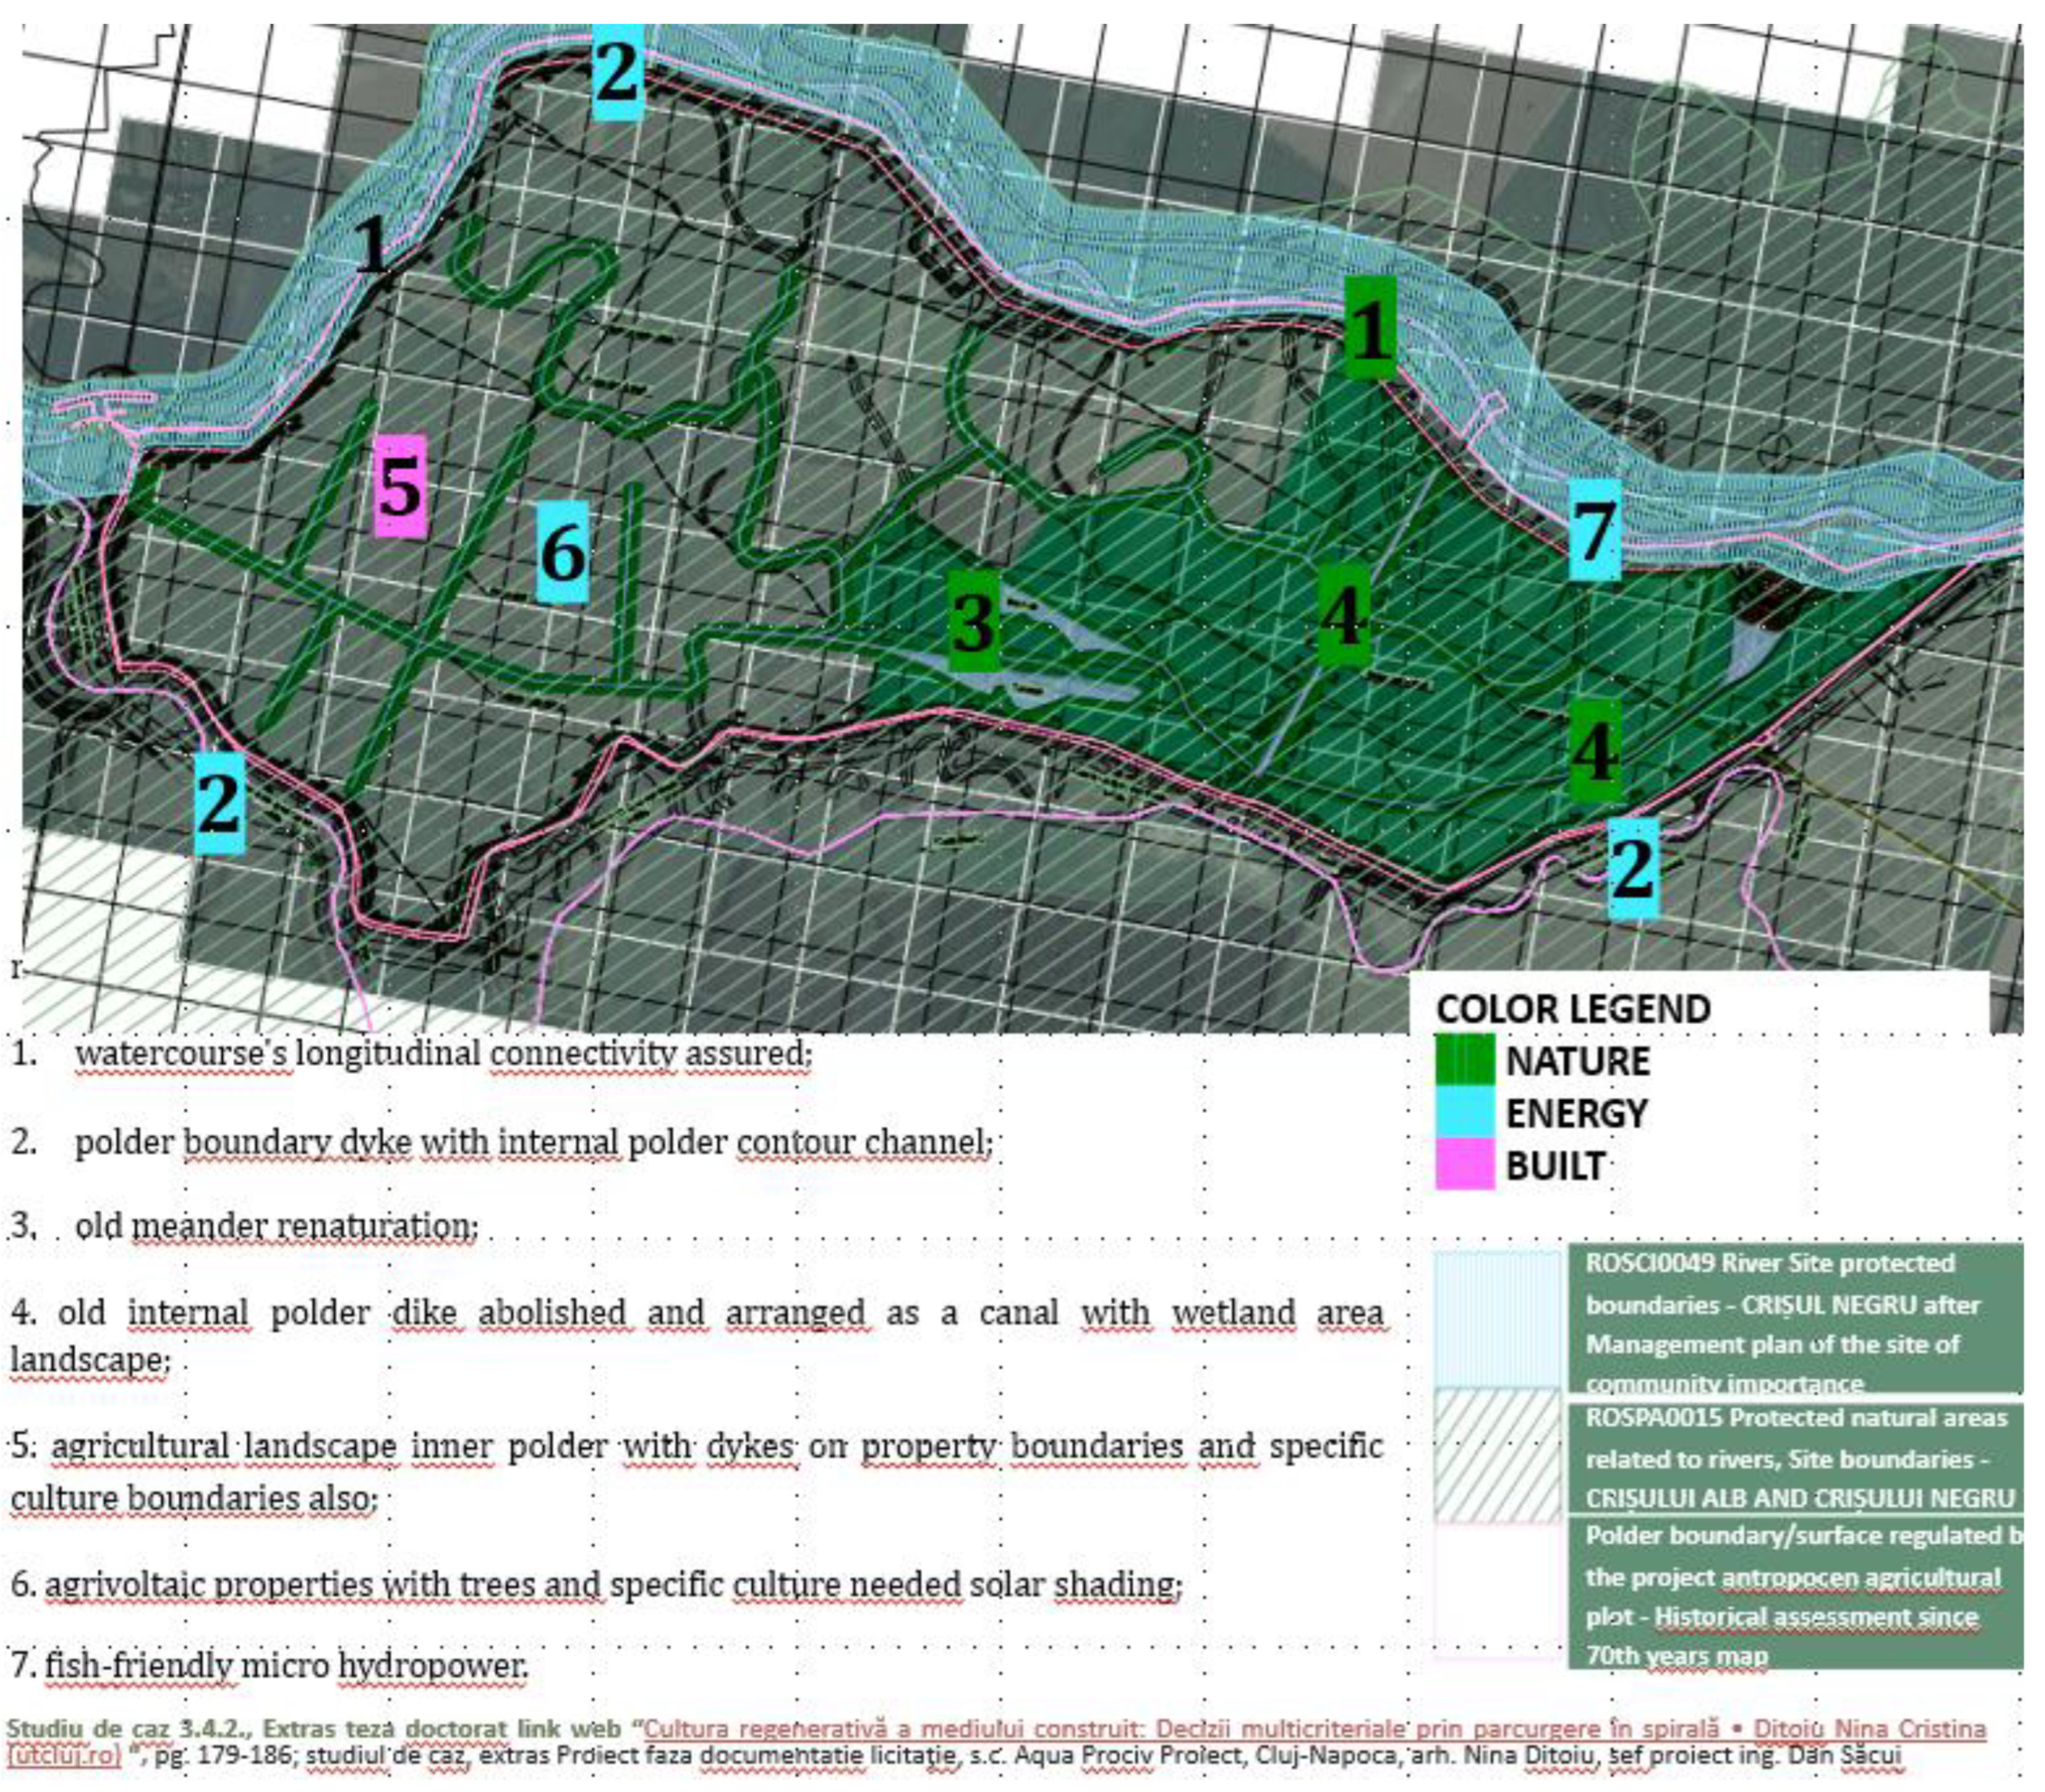
Task: Click the magenta number 5 map marker
Action: 401,488
